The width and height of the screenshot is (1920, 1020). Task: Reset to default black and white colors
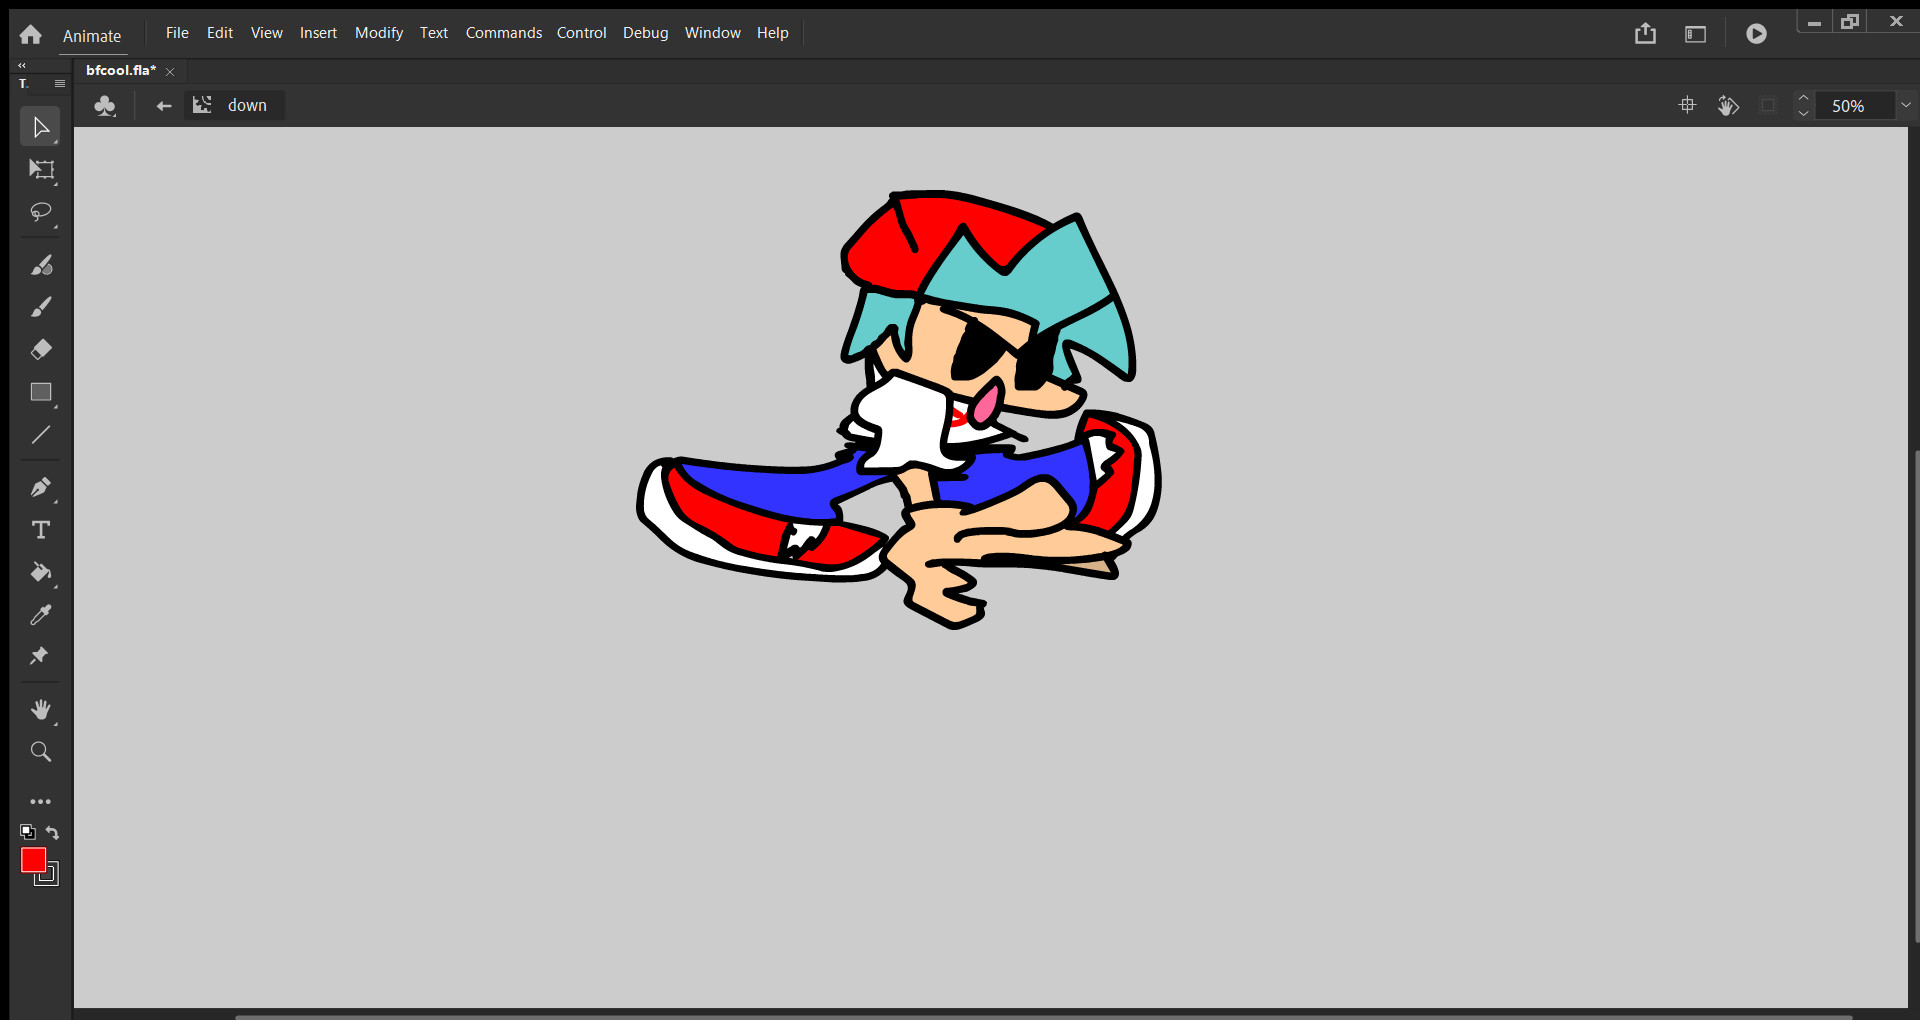pyautogui.click(x=28, y=832)
